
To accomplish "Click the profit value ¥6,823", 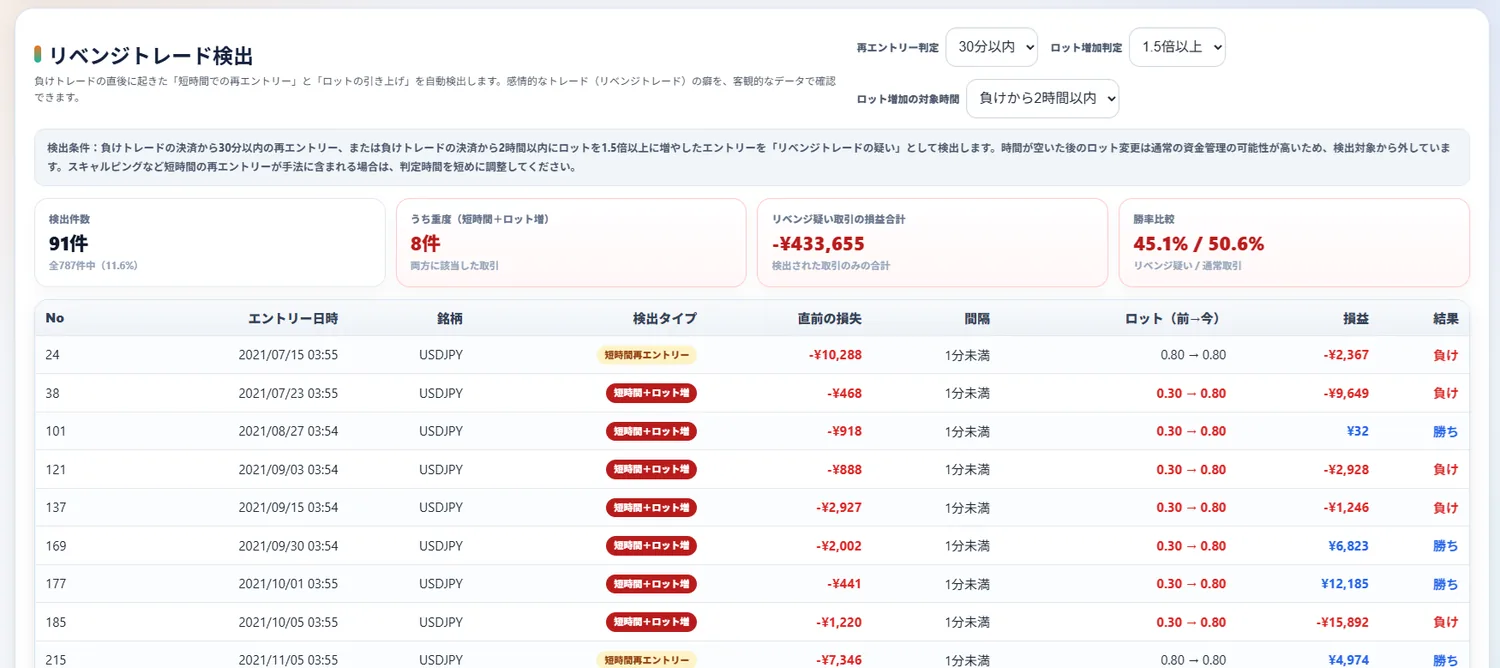I will point(1348,546).
